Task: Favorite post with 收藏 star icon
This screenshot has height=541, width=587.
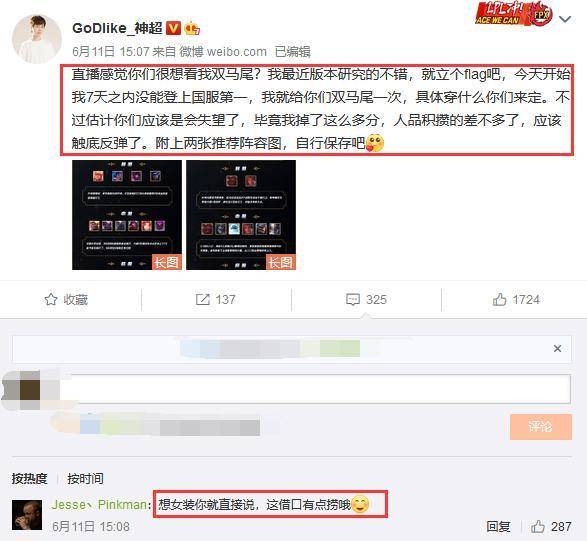Action: coord(66,300)
